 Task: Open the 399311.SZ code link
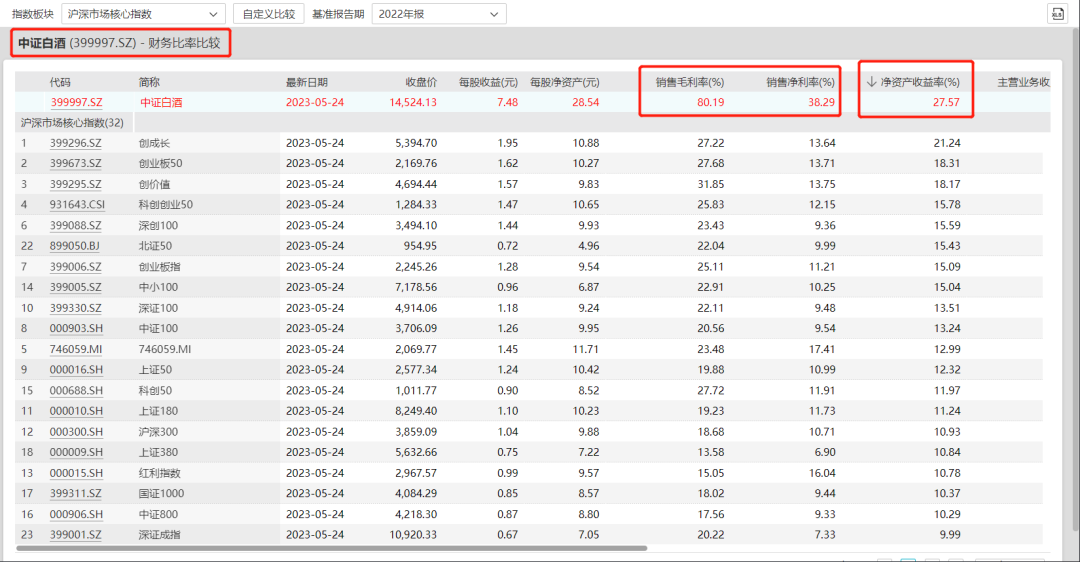(x=75, y=493)
